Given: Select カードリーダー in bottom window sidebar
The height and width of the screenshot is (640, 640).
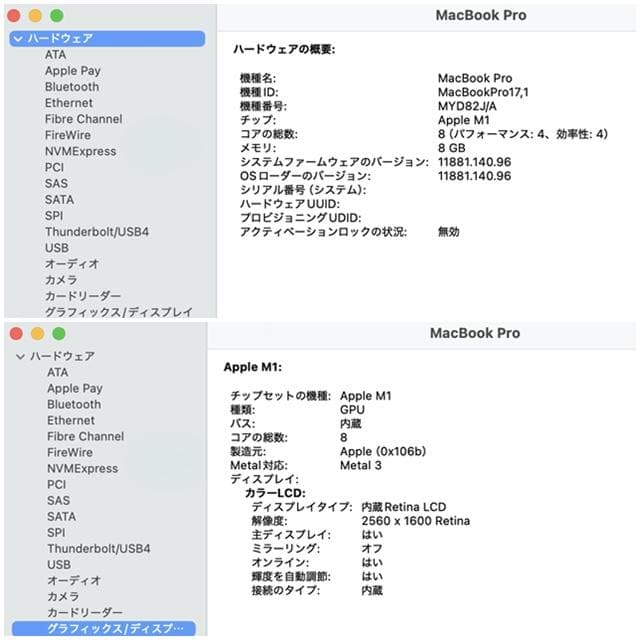Looking at the screenshot, I should coord(85,613).
